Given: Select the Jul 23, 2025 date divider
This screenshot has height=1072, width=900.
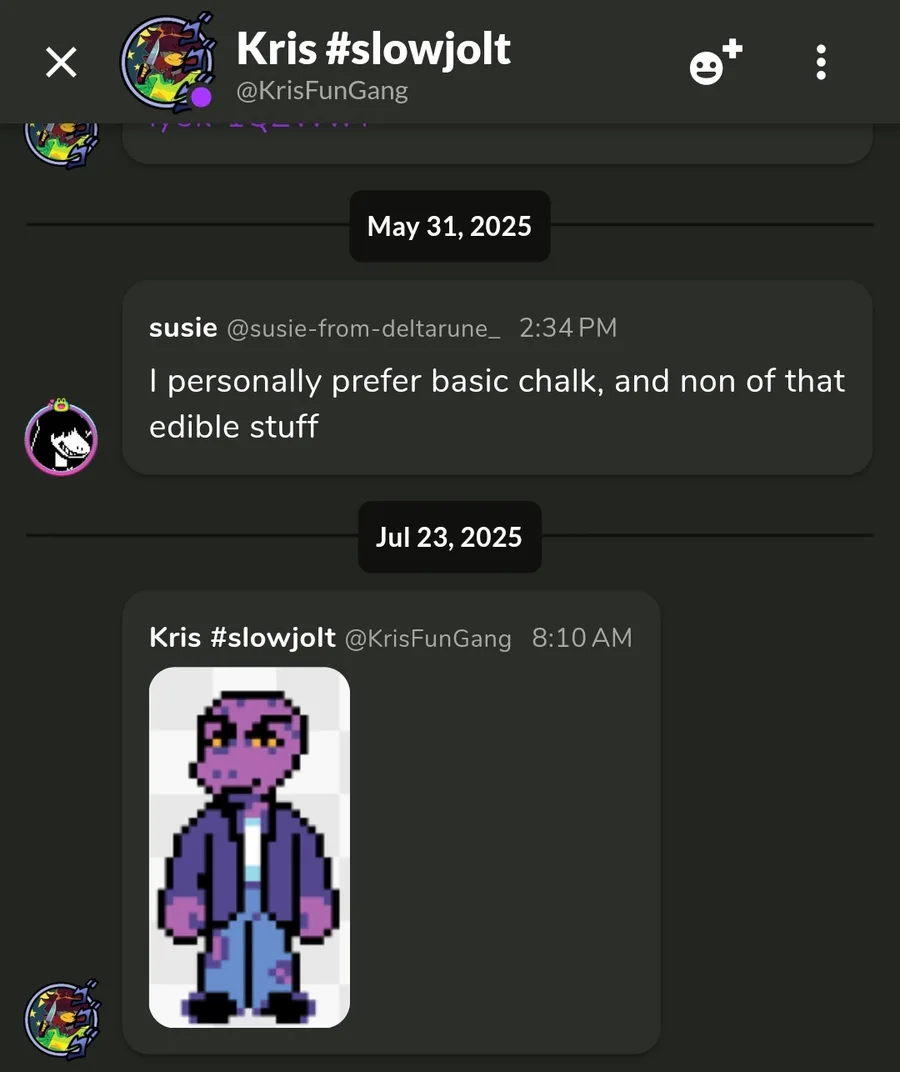Looking at the screenshot, I should tap(449, 537).
